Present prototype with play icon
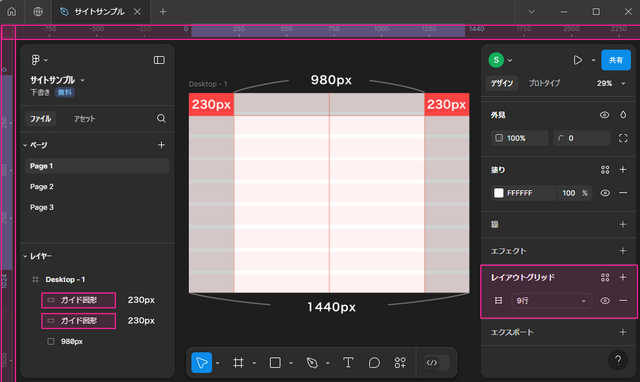The width and height of the screenshot is (640, 382). coord(578,60)
